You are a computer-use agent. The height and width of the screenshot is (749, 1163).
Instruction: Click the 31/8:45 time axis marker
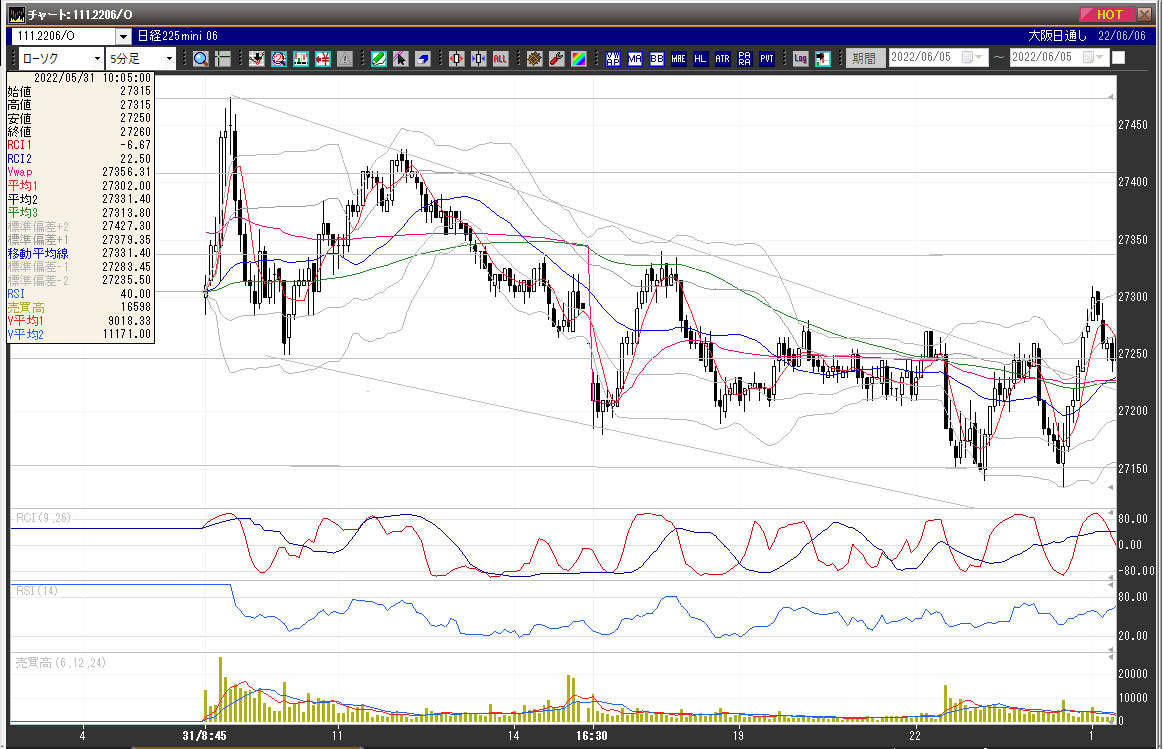(205, 736)
